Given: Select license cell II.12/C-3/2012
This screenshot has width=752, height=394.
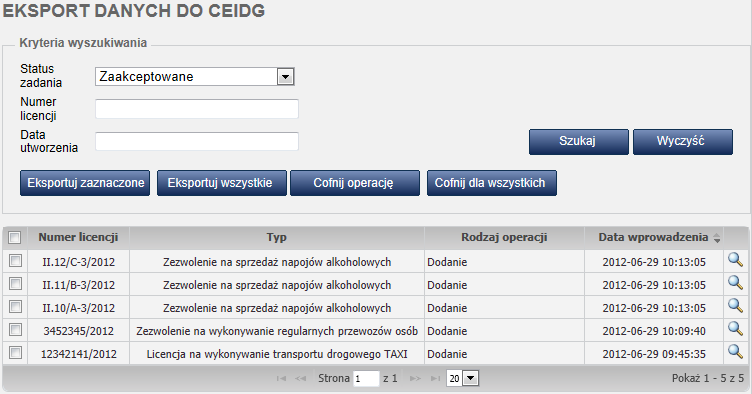Looking at the screenshot, I should point(79,262).
